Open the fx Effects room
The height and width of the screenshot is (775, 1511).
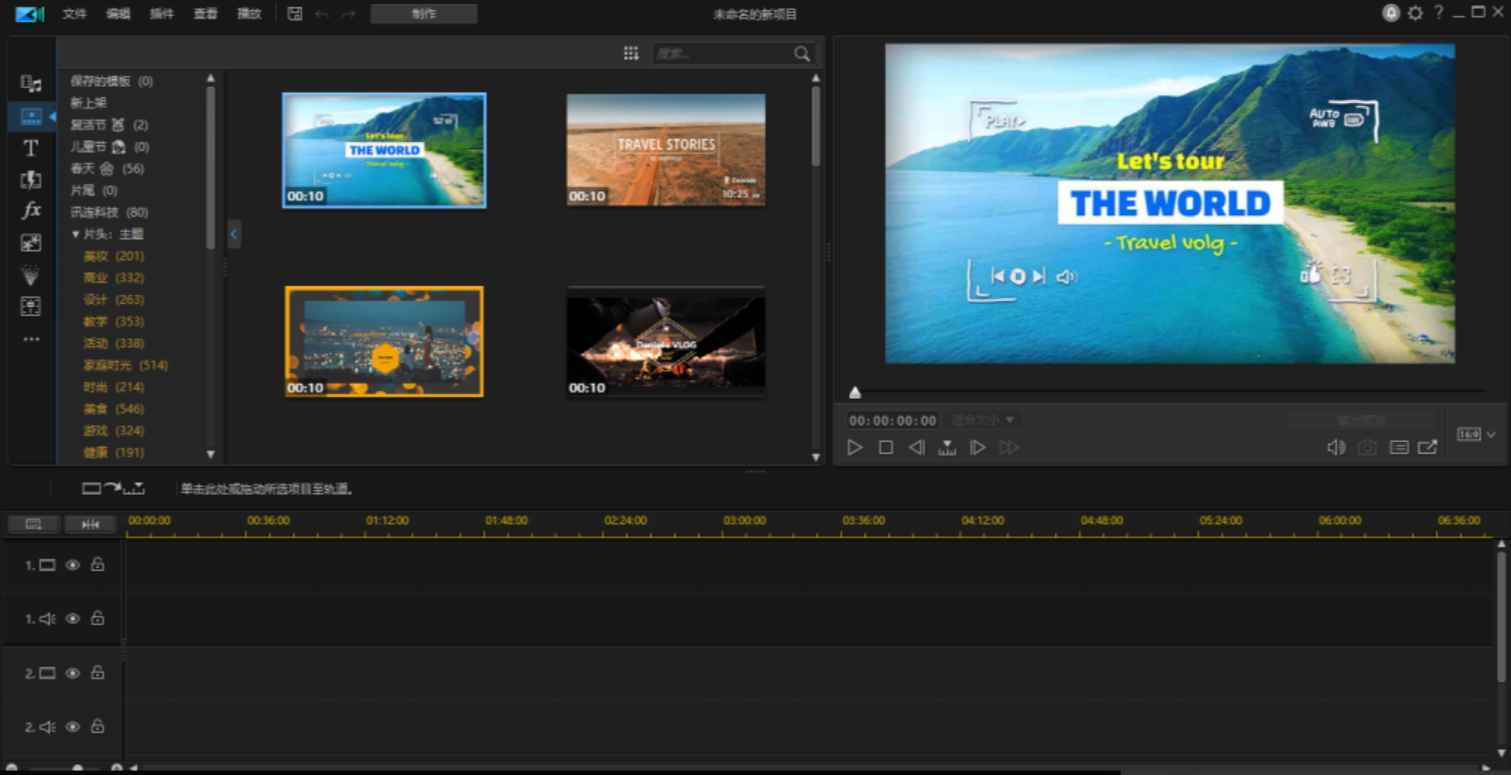pyautogui.click(x=31, y=210)
